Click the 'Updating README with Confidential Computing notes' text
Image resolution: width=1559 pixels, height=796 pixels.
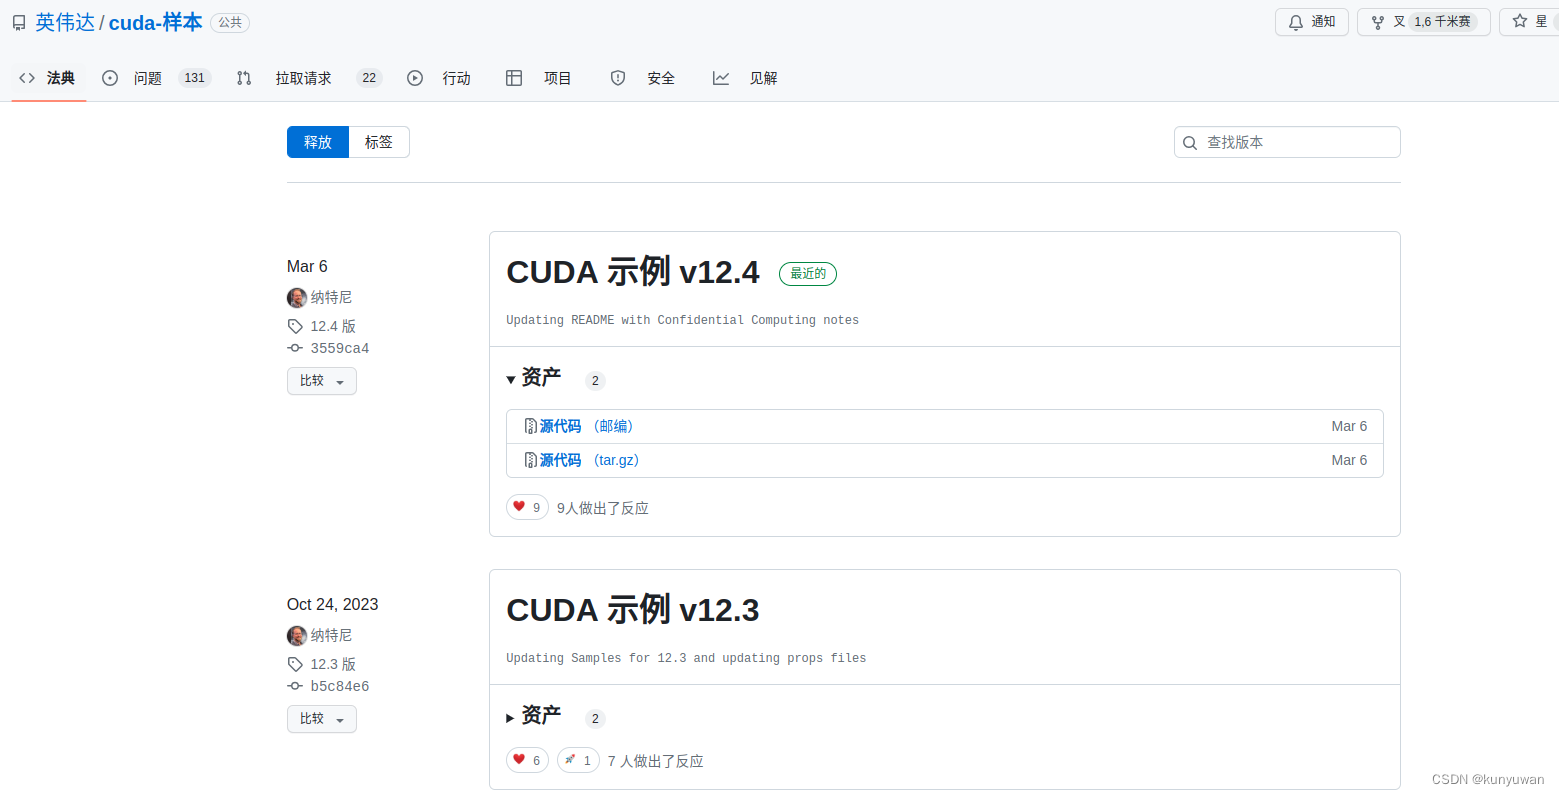tap(682, 320)
